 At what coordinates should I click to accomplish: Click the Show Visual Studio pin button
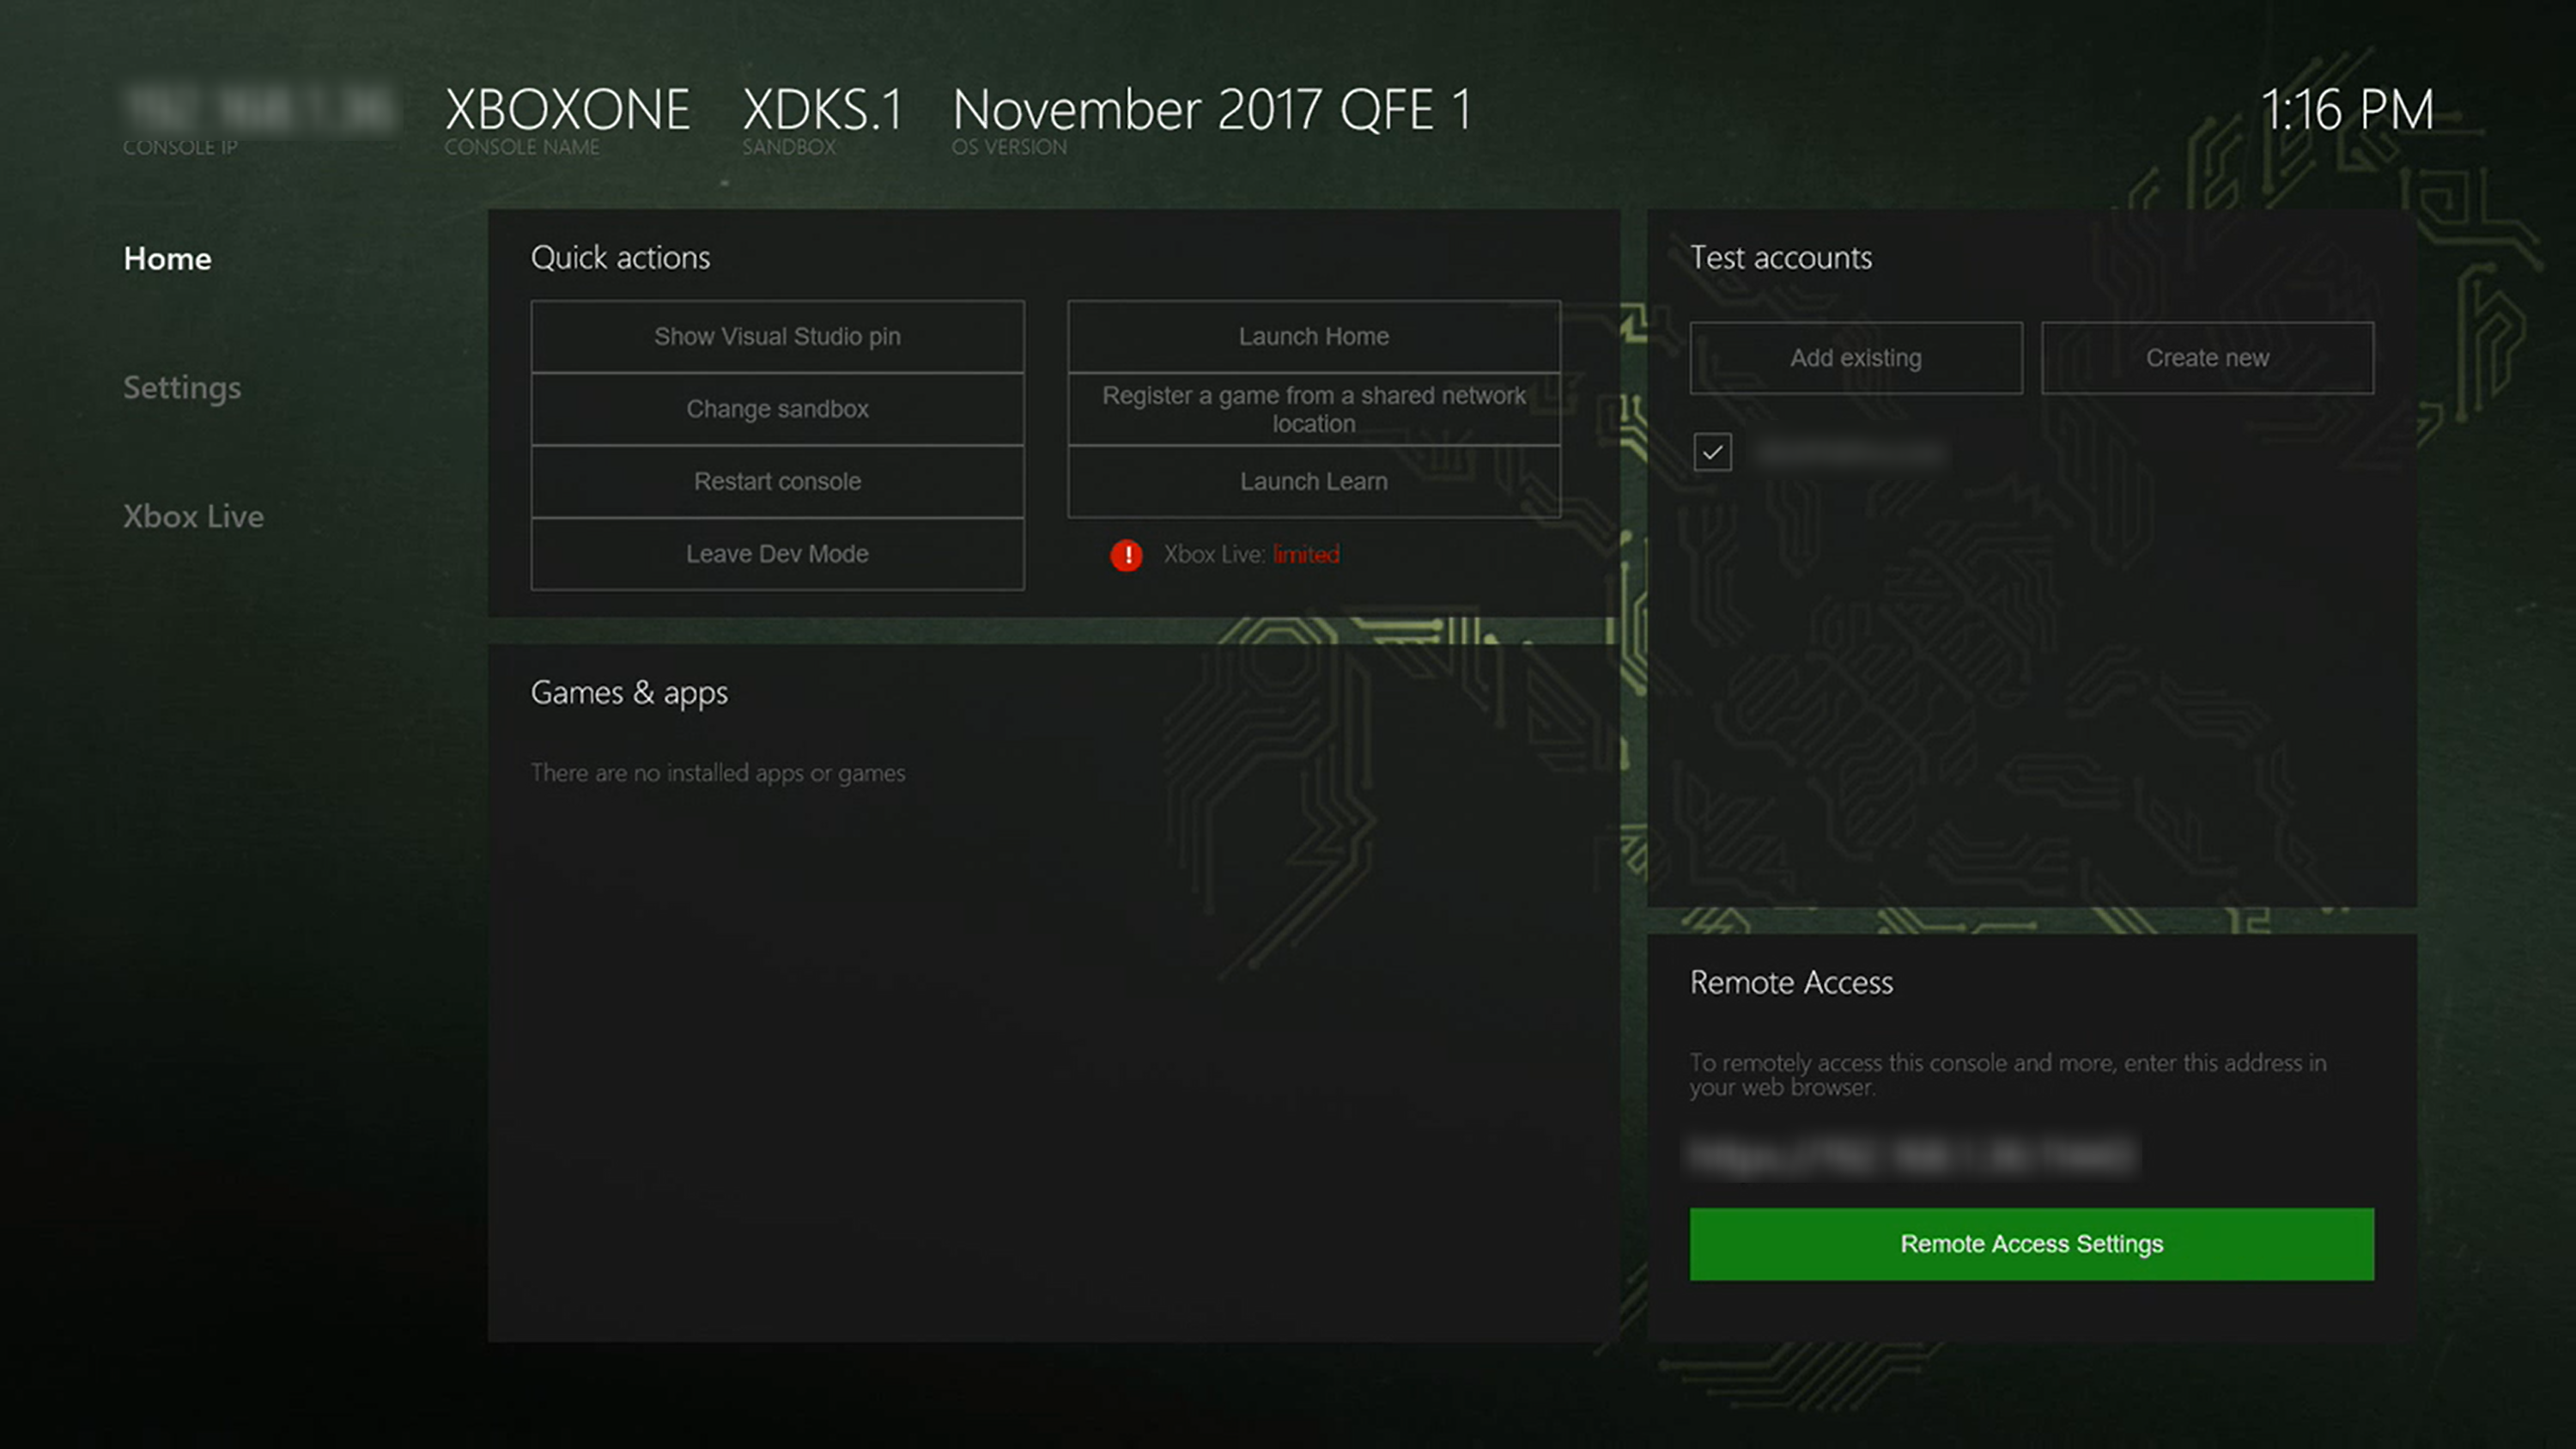coord(777,334)
